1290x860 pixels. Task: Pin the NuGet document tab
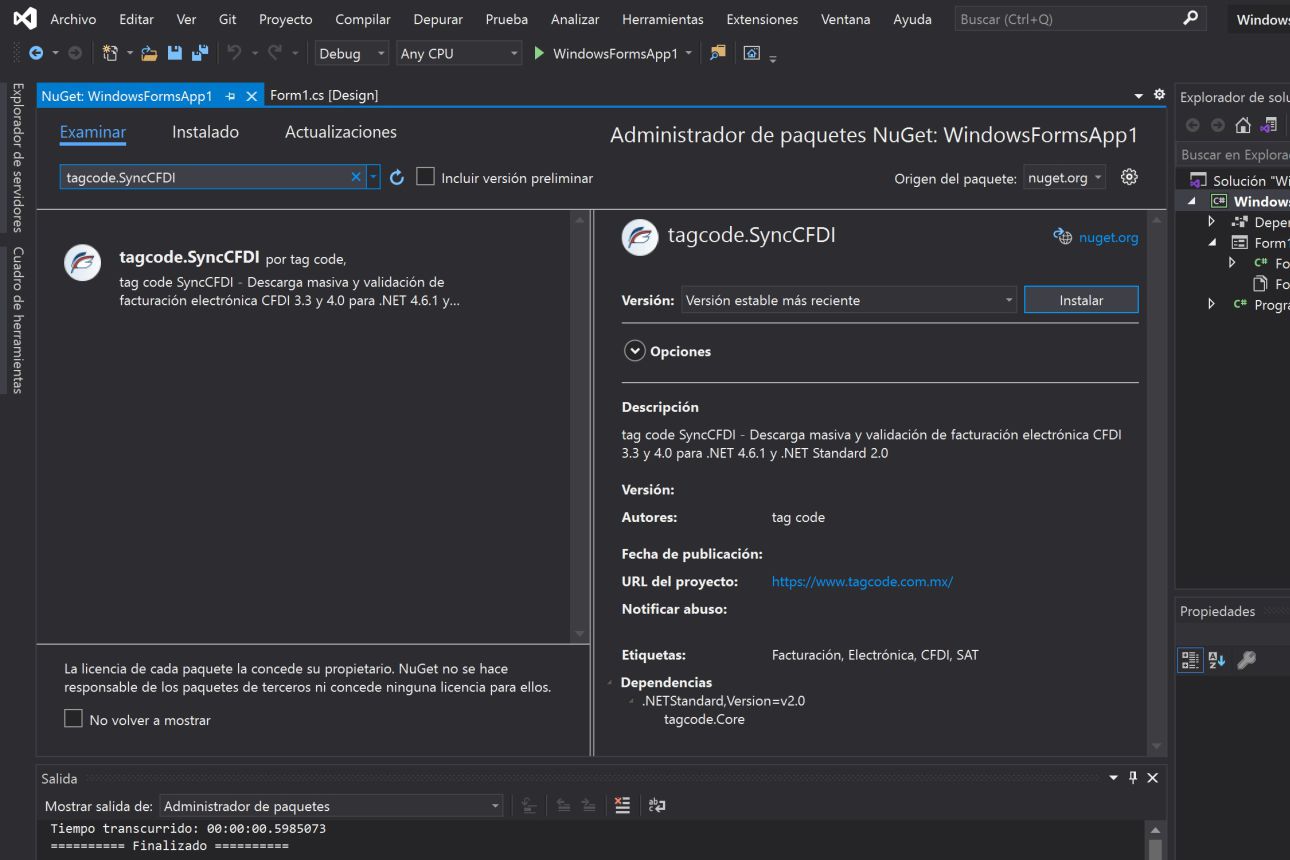coord(231,96)
